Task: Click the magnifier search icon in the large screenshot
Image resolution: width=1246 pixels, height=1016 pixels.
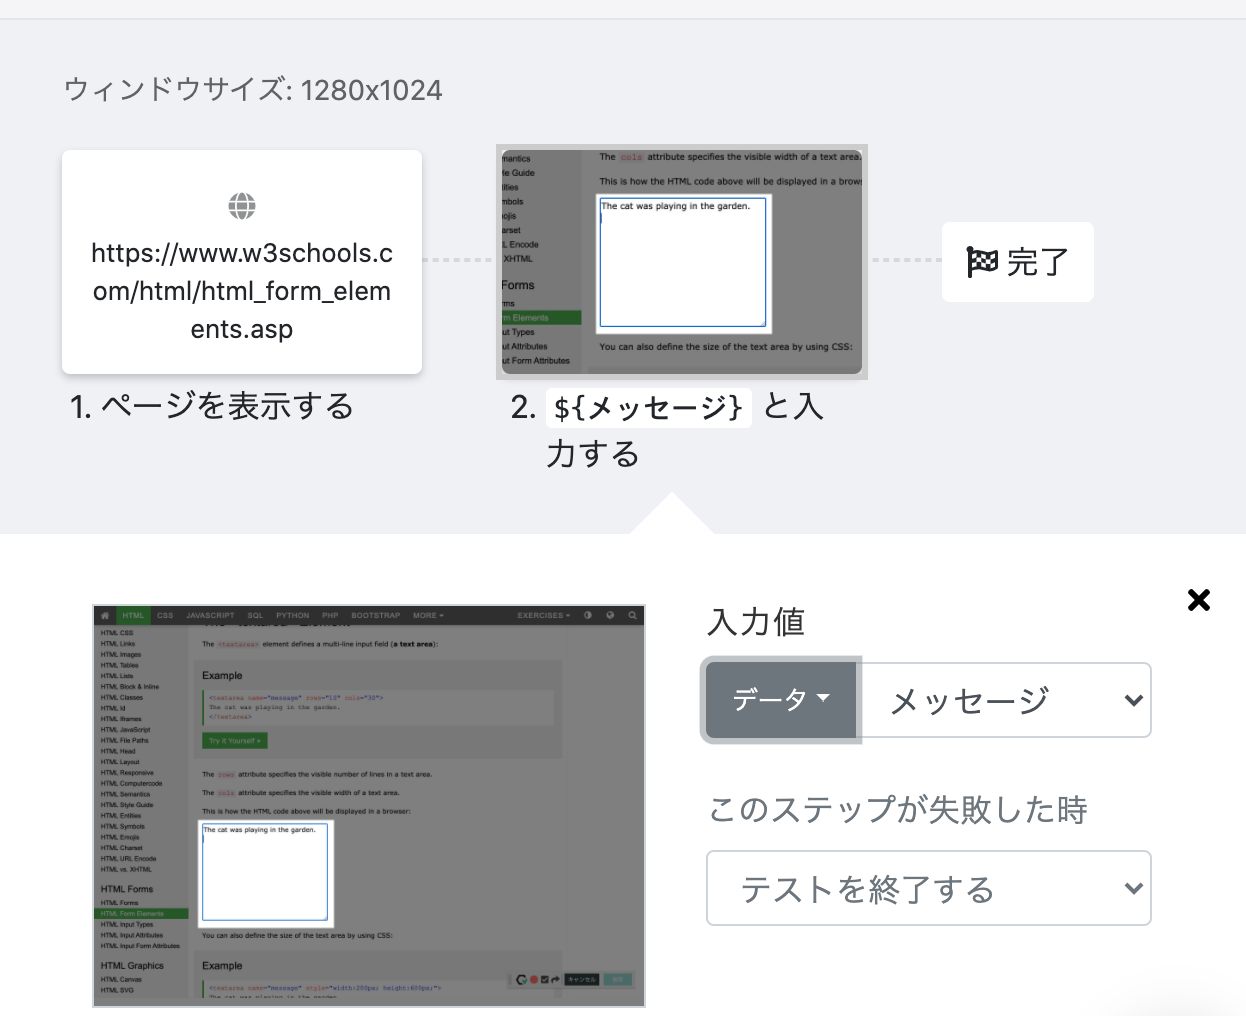Action: [x=632, y=616]
